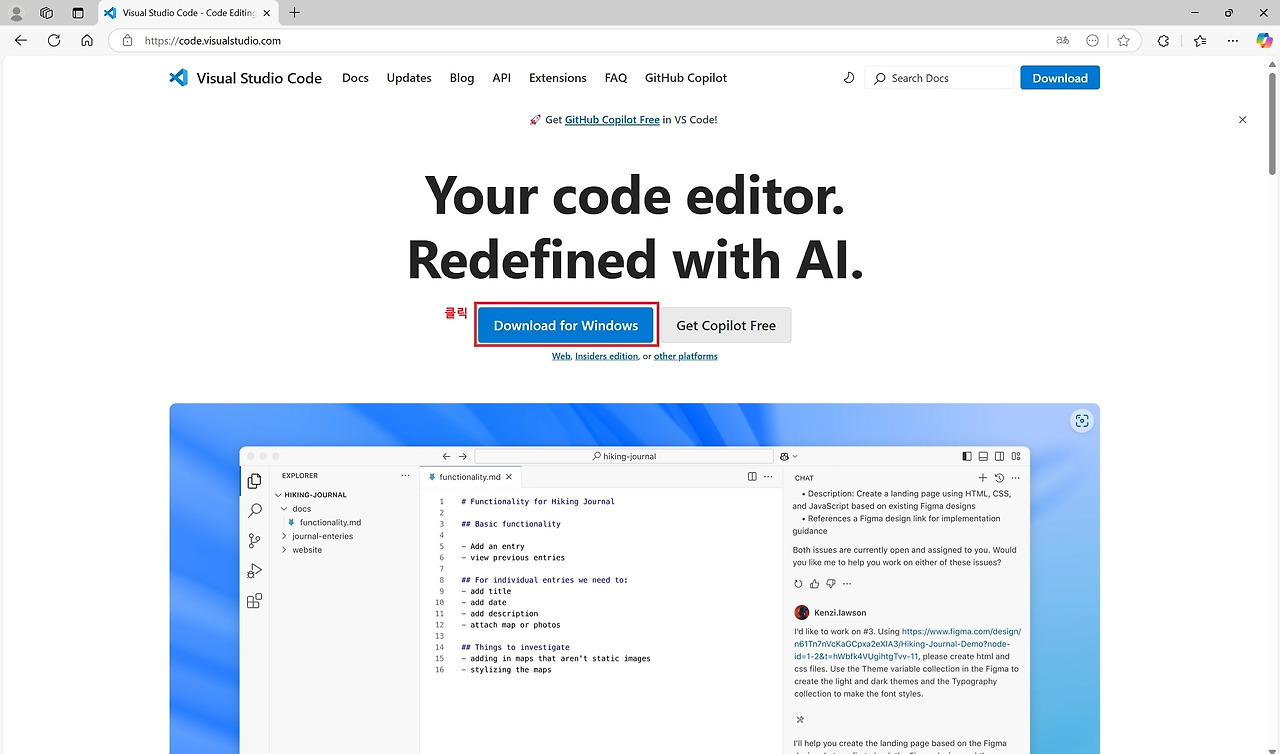
Task: Click the visual search icon on the hero image
Action: pos(1082,421)
